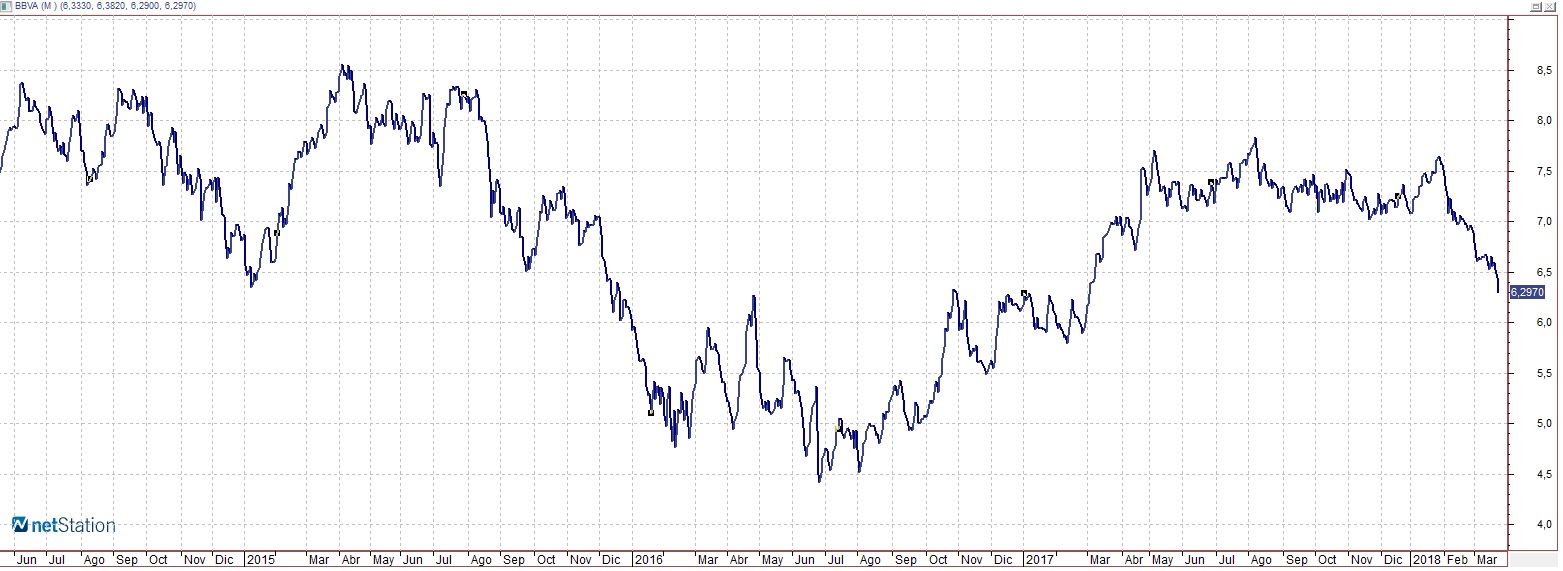Click the 4,0 price axis value
The height and width of the screenshot is (571, 1563).
click(1544, 524)
